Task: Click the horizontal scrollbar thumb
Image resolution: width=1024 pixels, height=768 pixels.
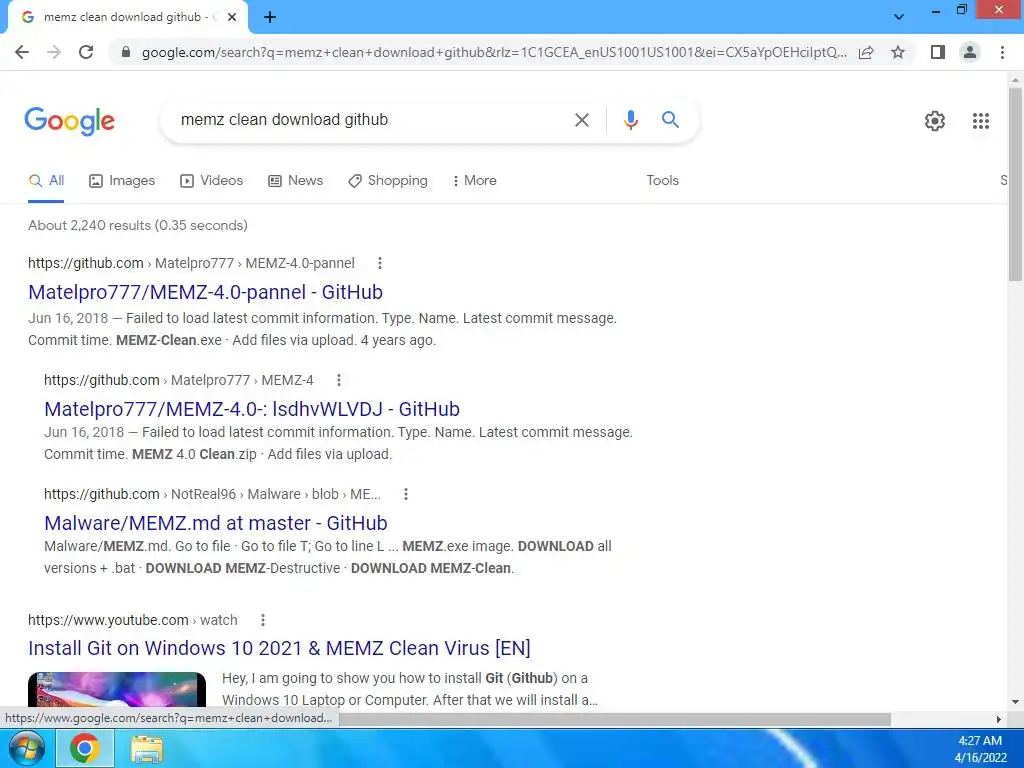Action: [x=615, y=719]
